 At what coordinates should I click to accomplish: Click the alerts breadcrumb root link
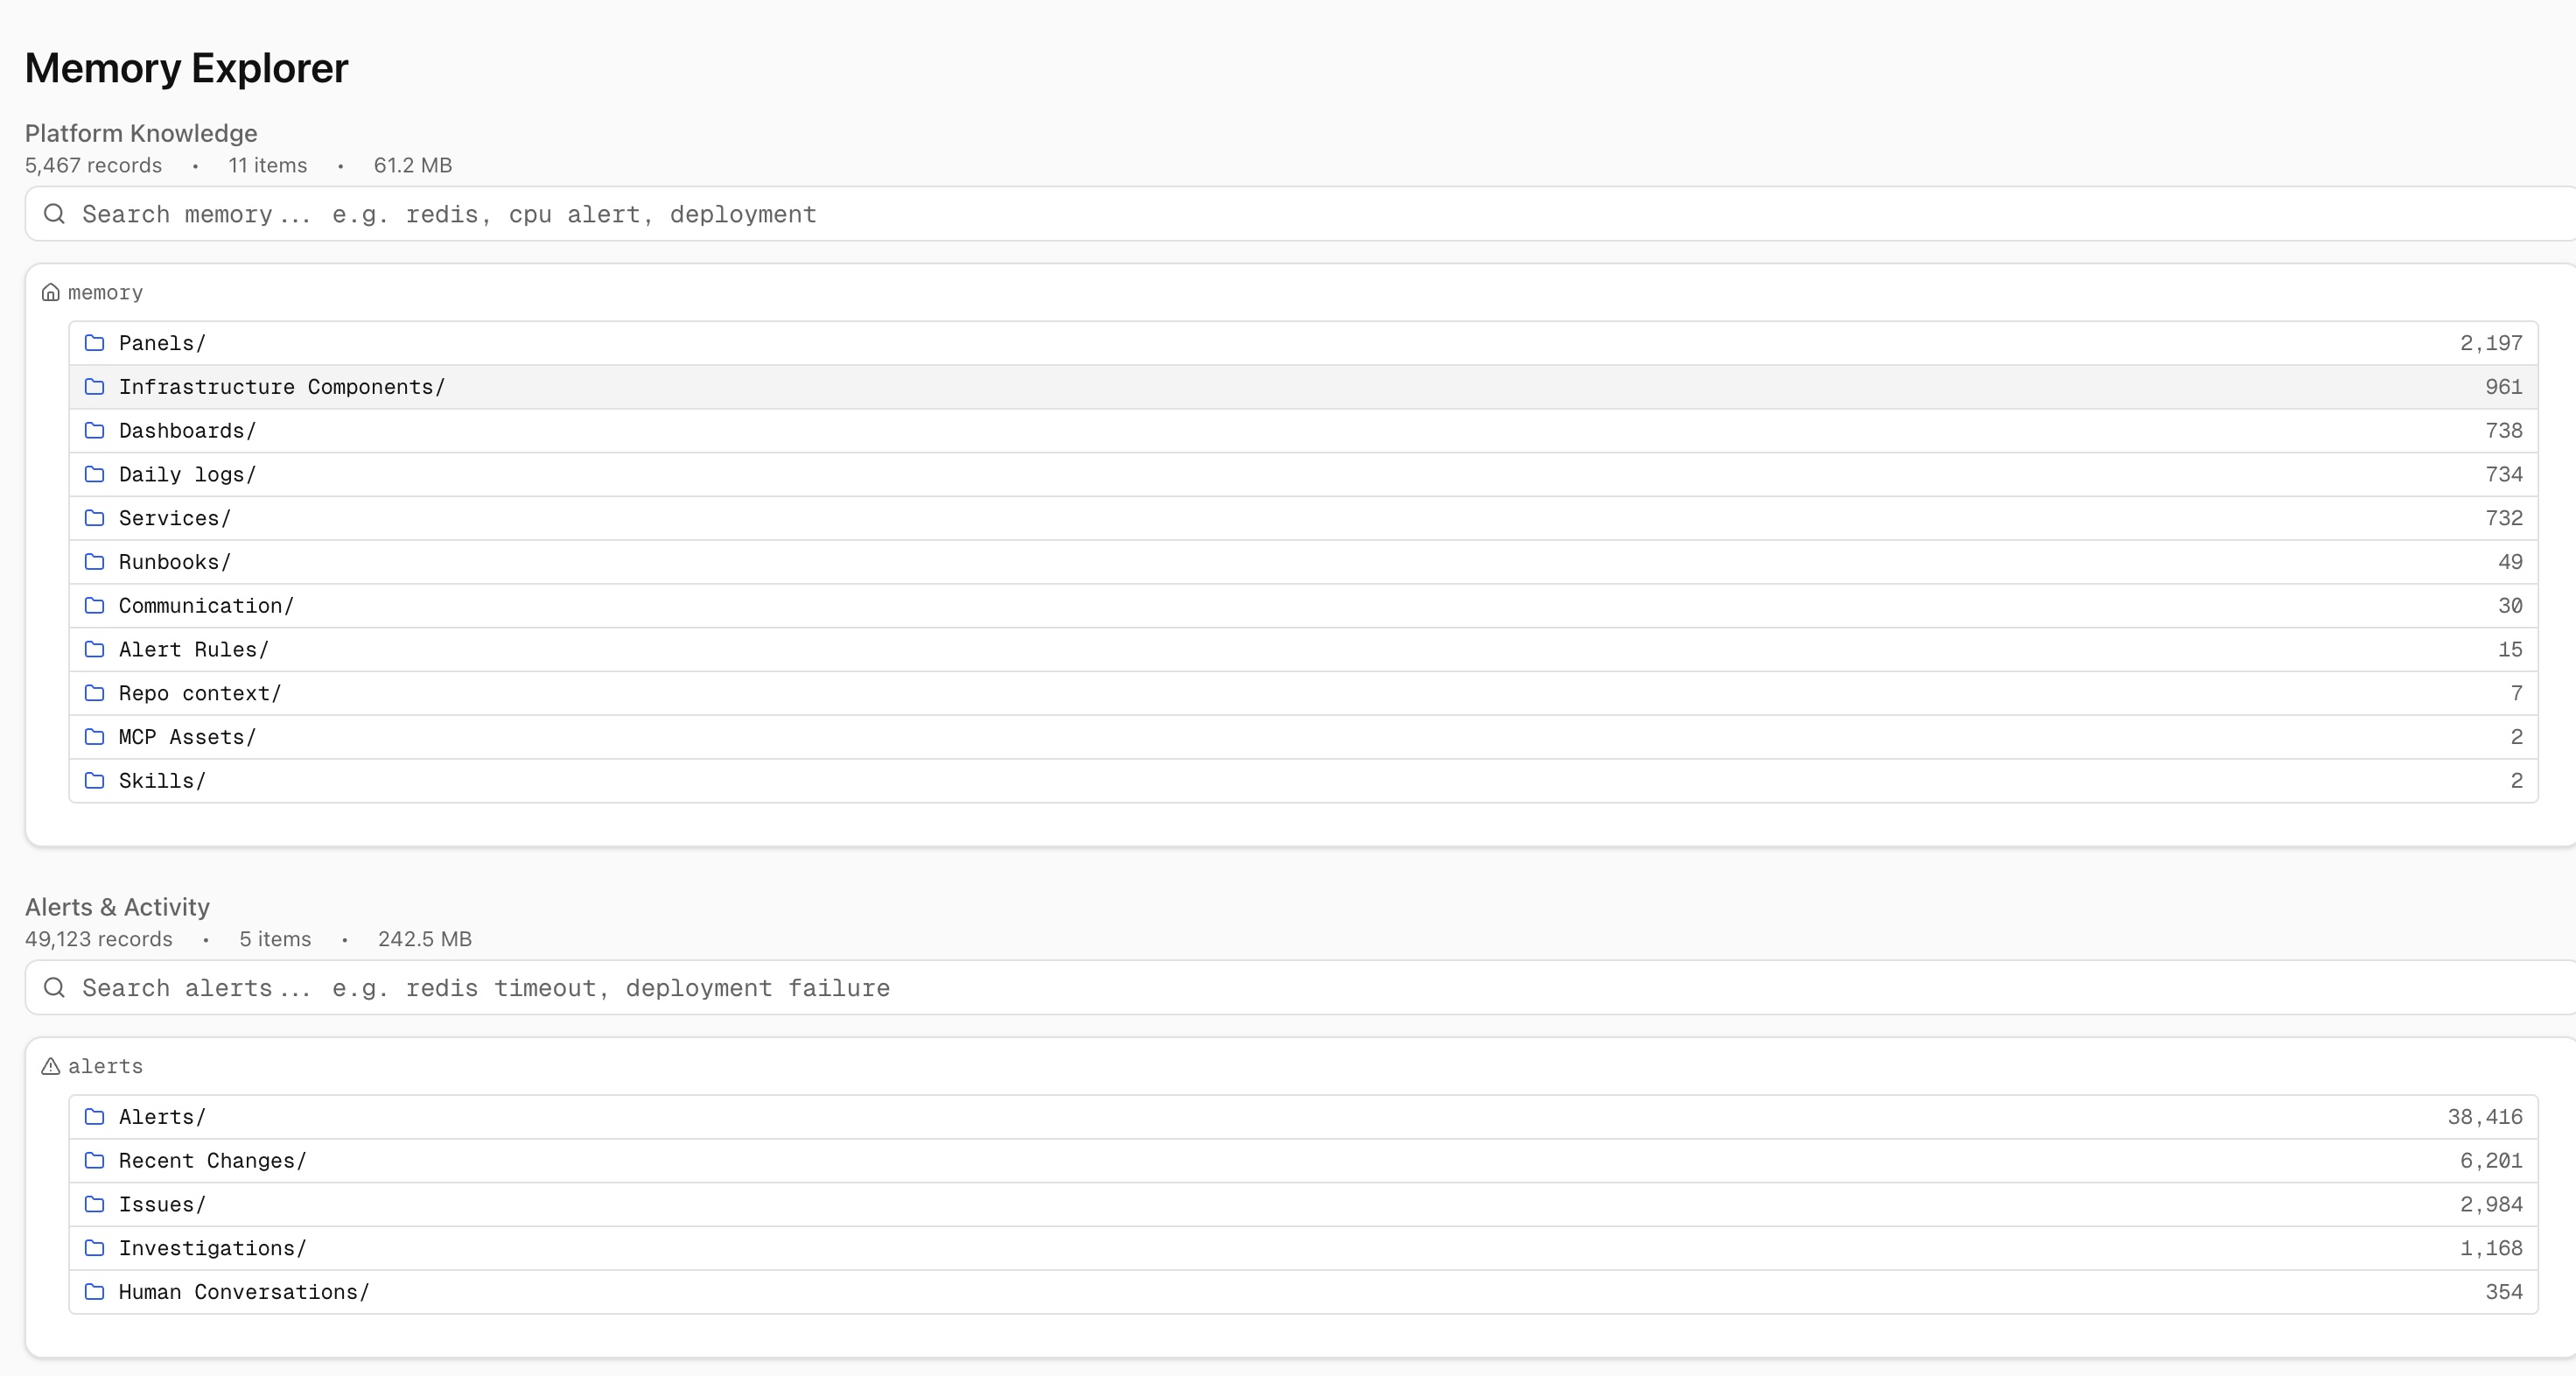[x=105, y=1066]
